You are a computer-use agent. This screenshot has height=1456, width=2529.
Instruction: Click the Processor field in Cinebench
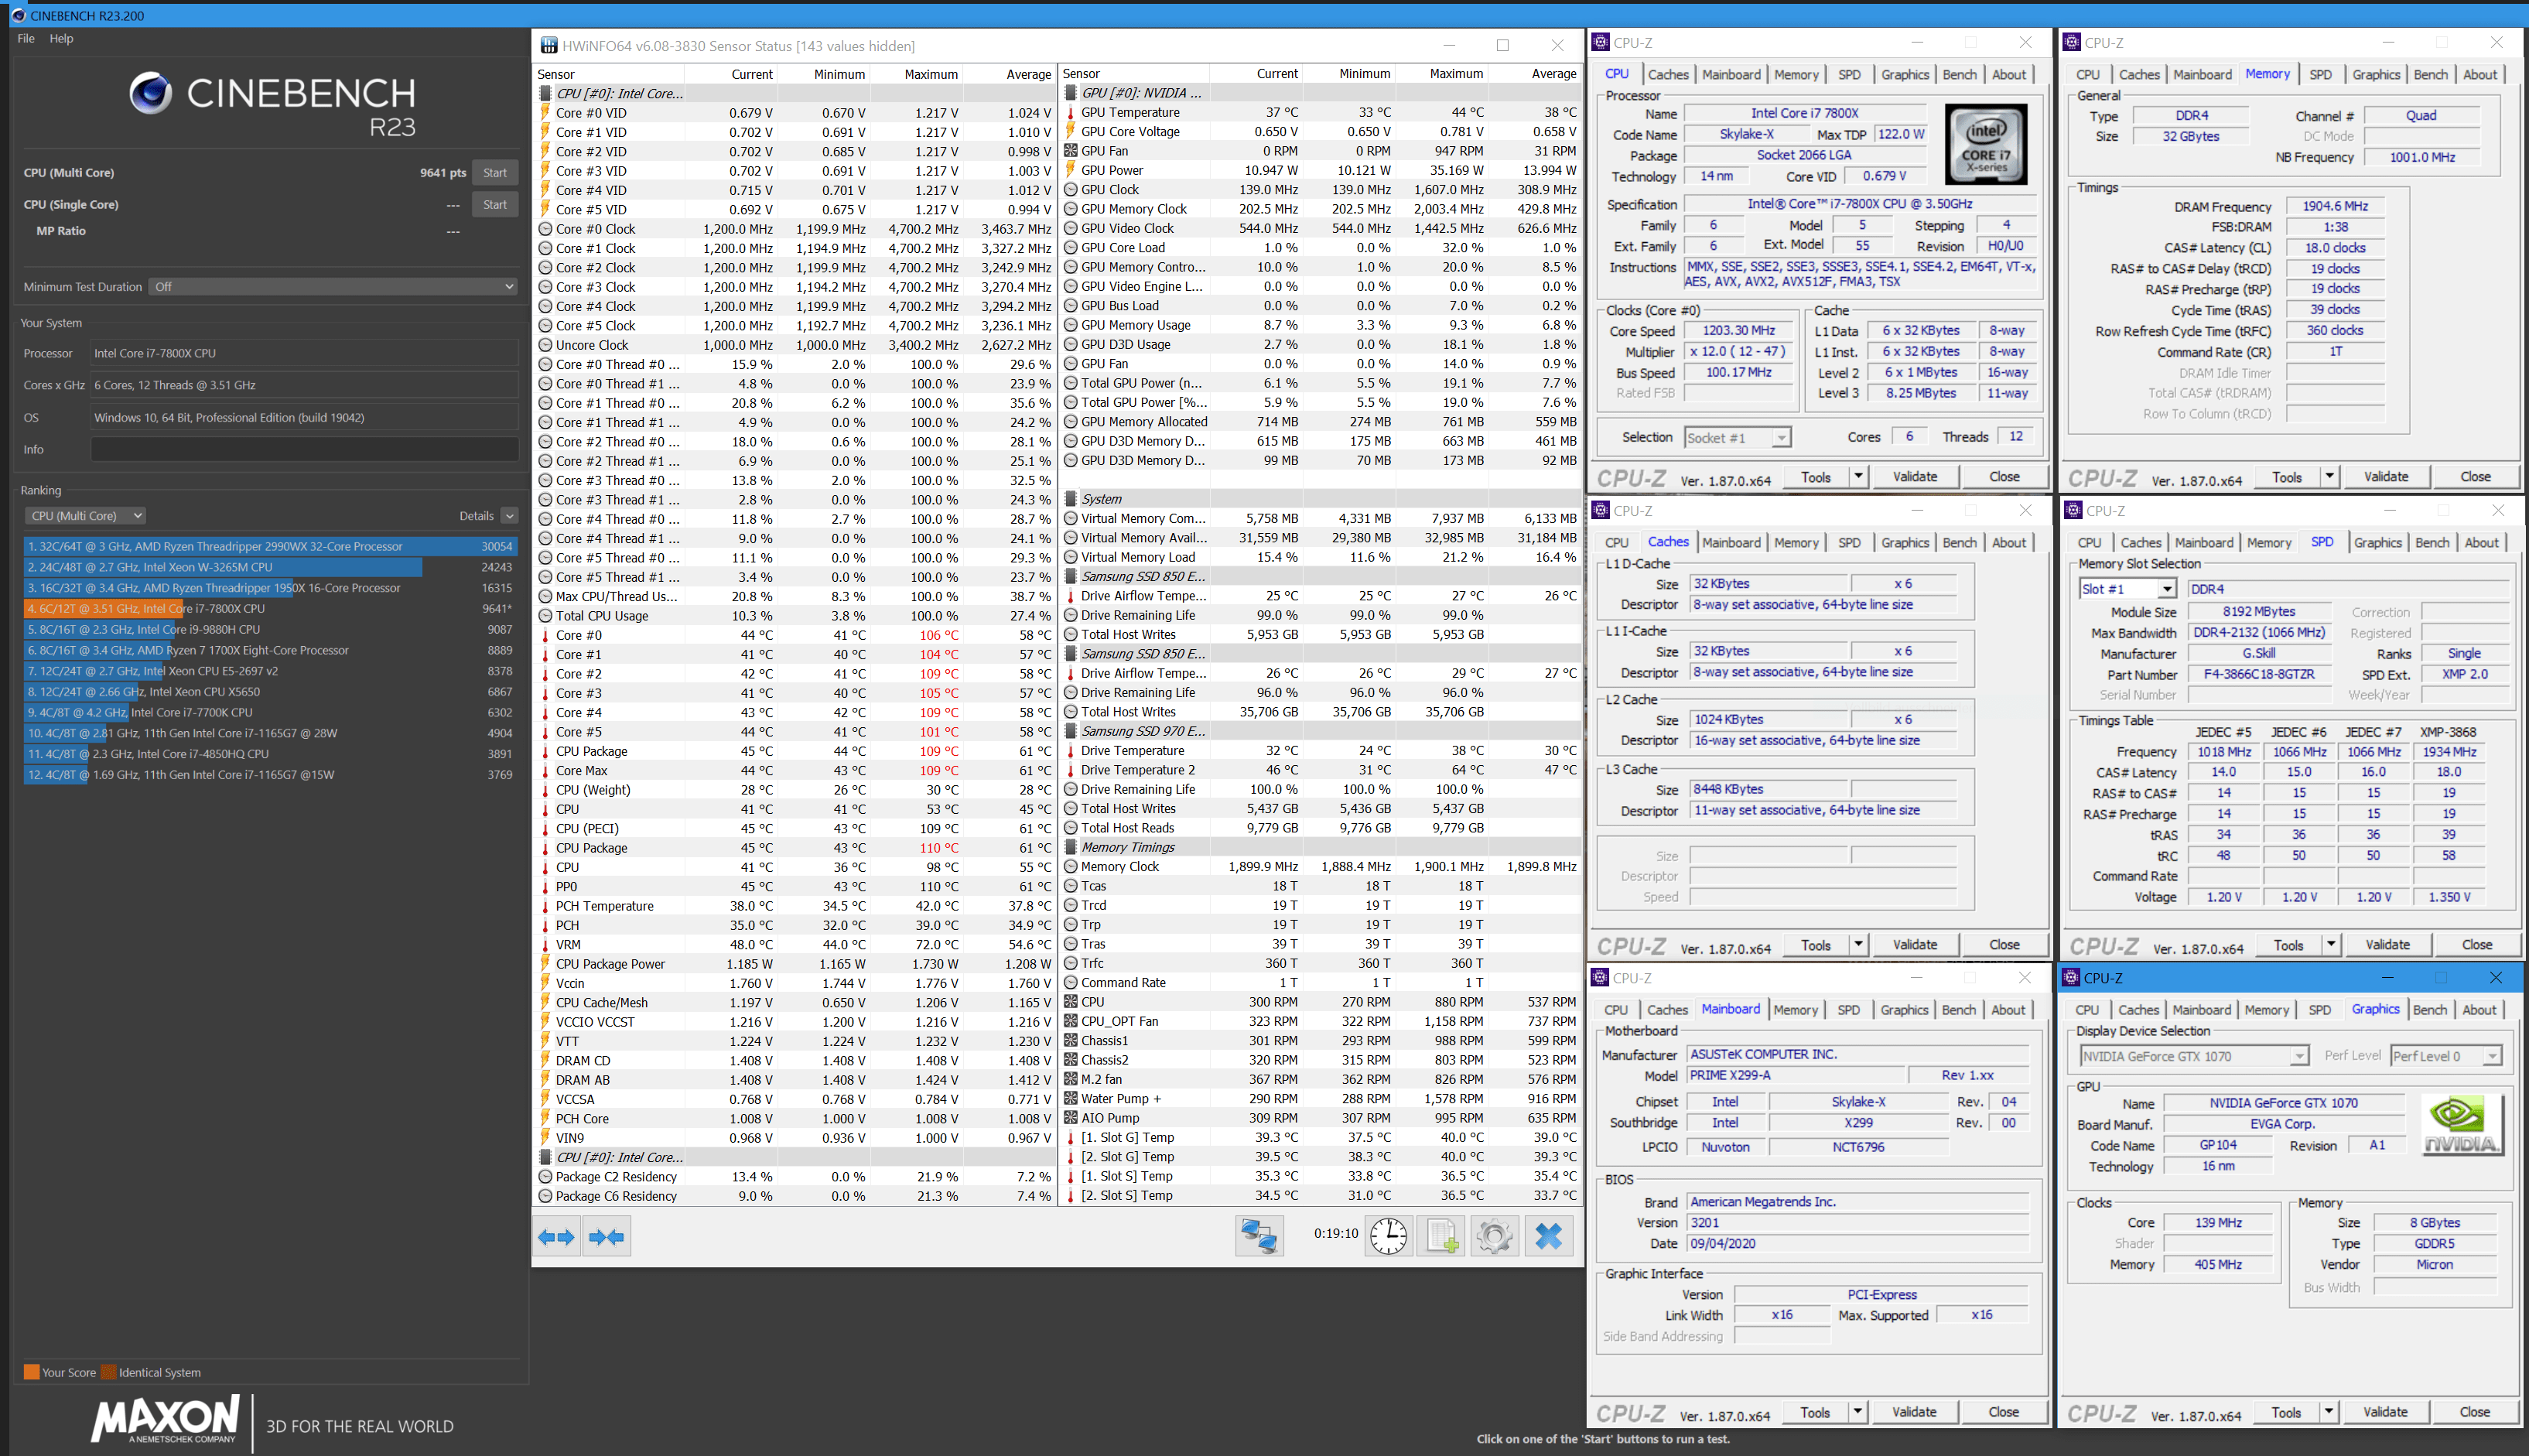pyautogui.click(x=304, y=353)
